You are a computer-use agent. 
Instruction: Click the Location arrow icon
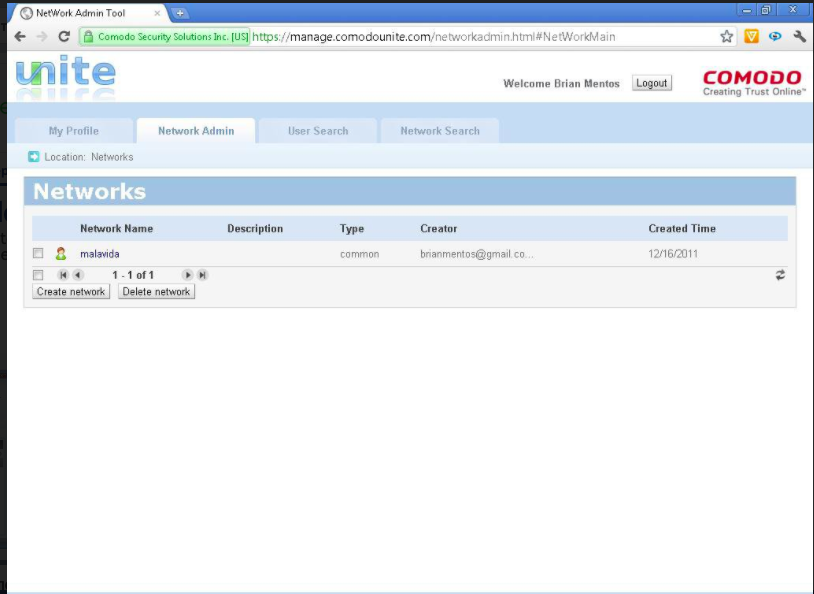34,157
